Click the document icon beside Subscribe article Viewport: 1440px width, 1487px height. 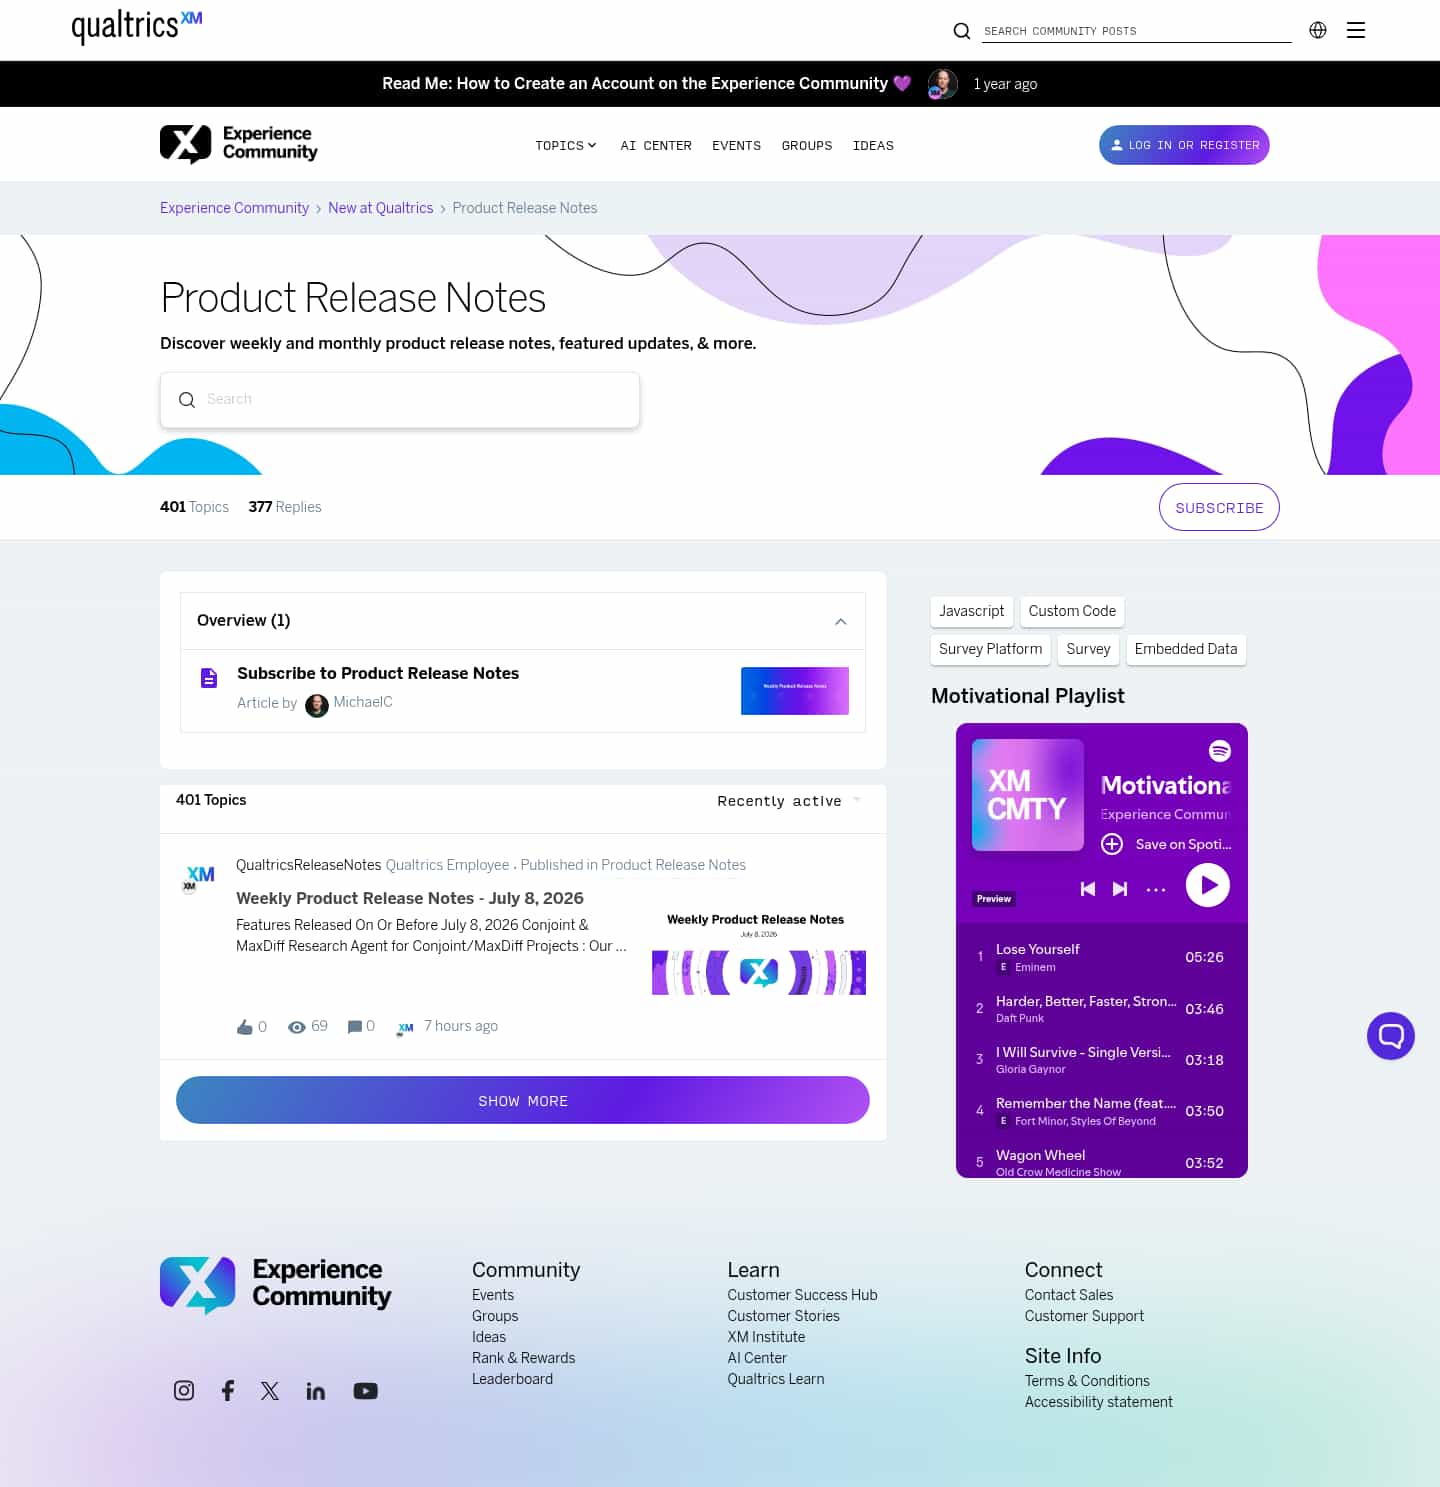click(x=209, y=678)
